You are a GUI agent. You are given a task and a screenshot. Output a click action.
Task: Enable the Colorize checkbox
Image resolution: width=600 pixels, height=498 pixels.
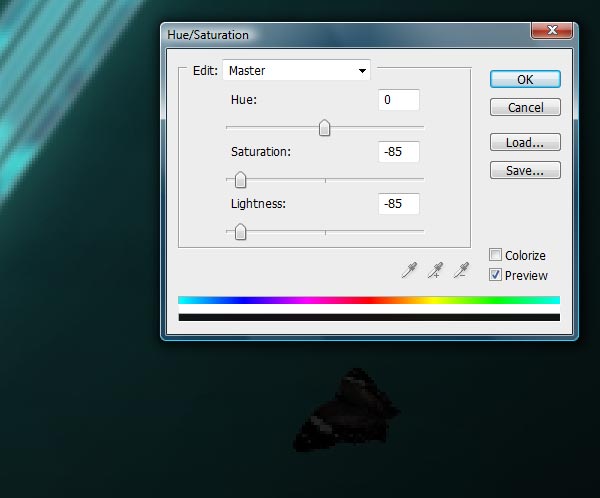pos(495,255)
